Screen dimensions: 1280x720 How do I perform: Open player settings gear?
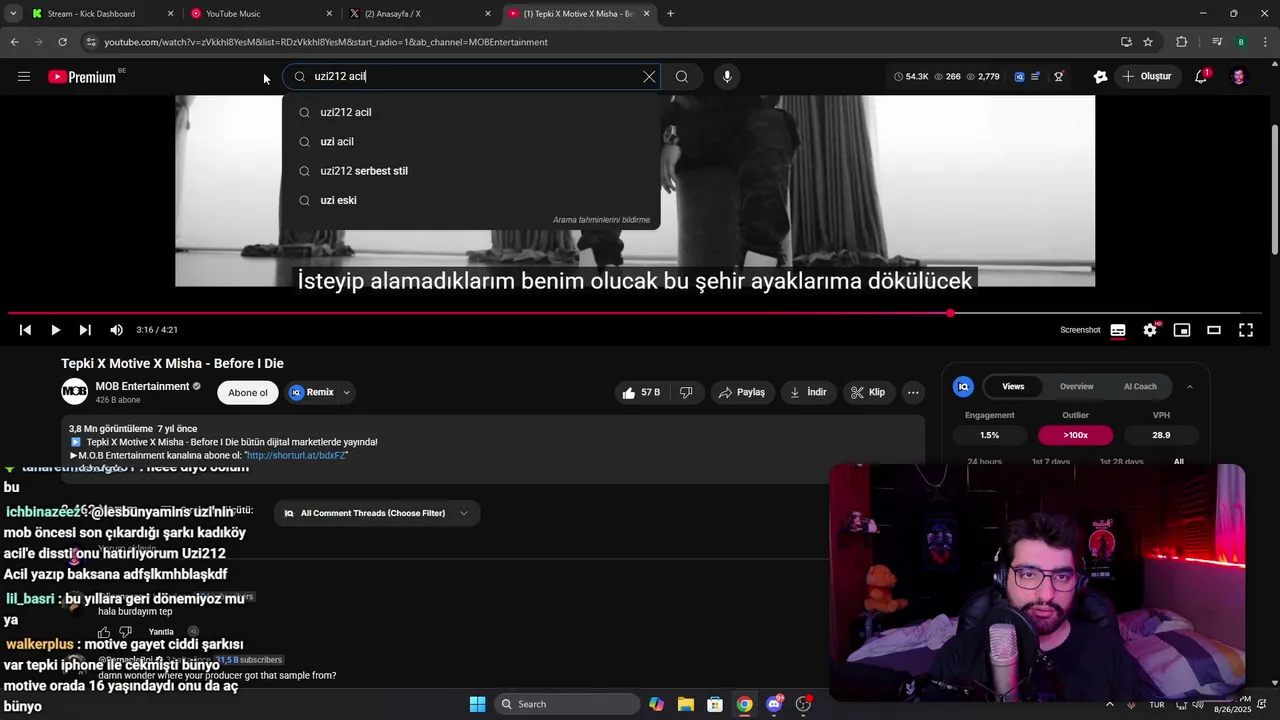click(1150, 330)
